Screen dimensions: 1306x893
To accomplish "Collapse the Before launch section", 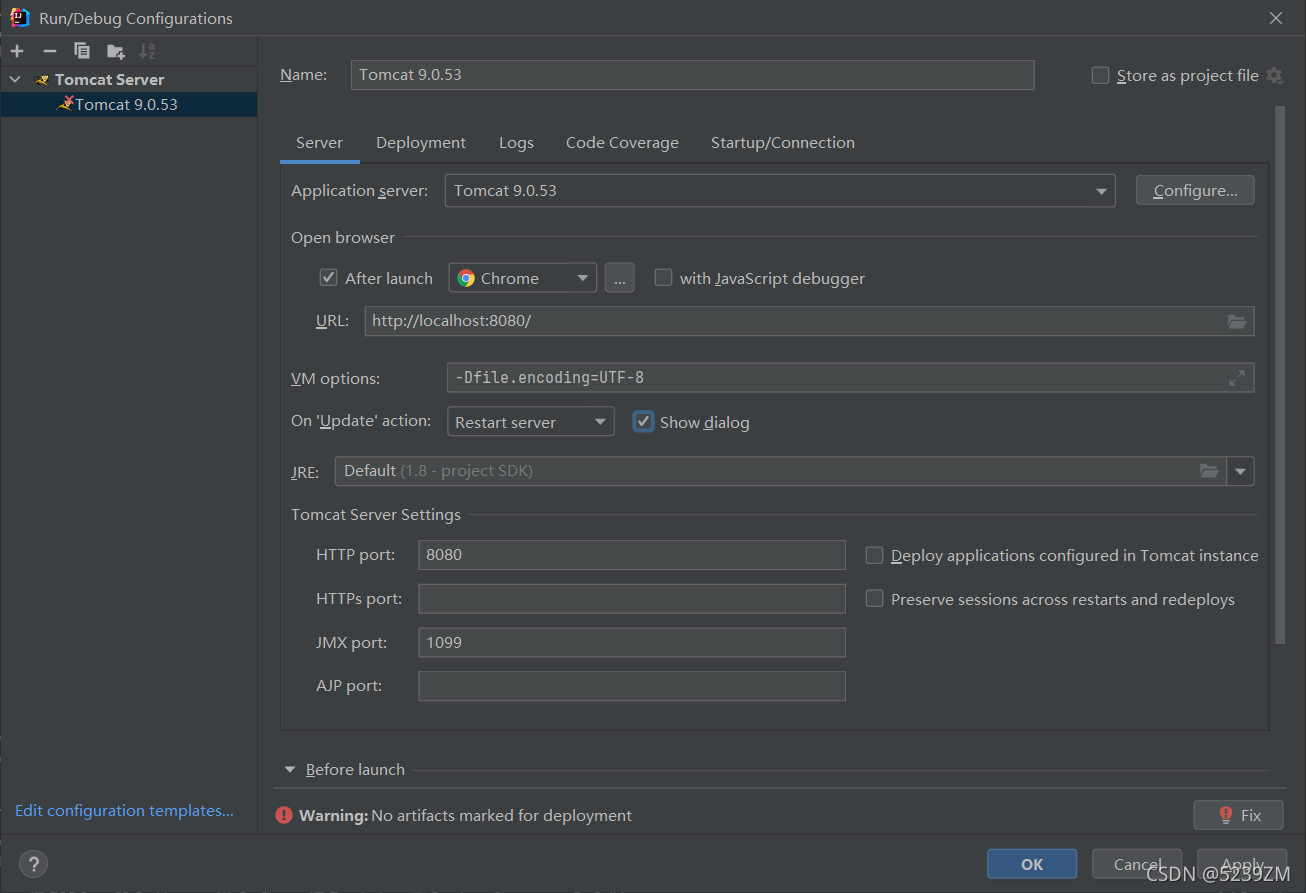I will 290,769.
